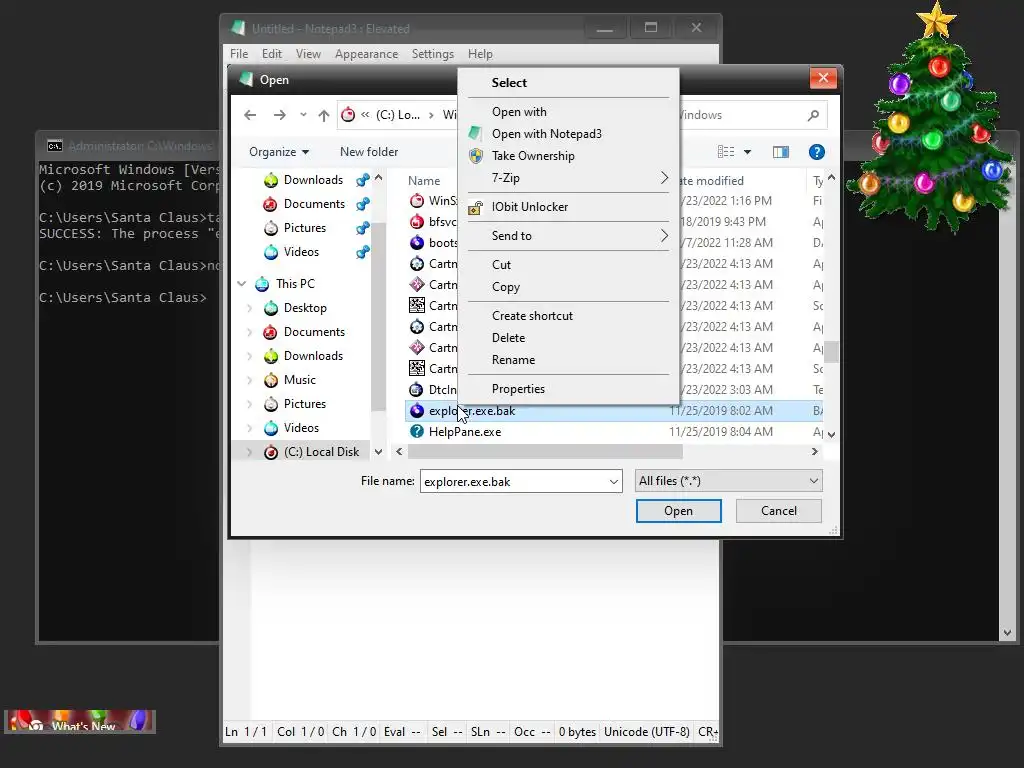Click the search magnifier icon in the Open dialog
This screenshot has height=768, width=1024.
pos(813,115)
